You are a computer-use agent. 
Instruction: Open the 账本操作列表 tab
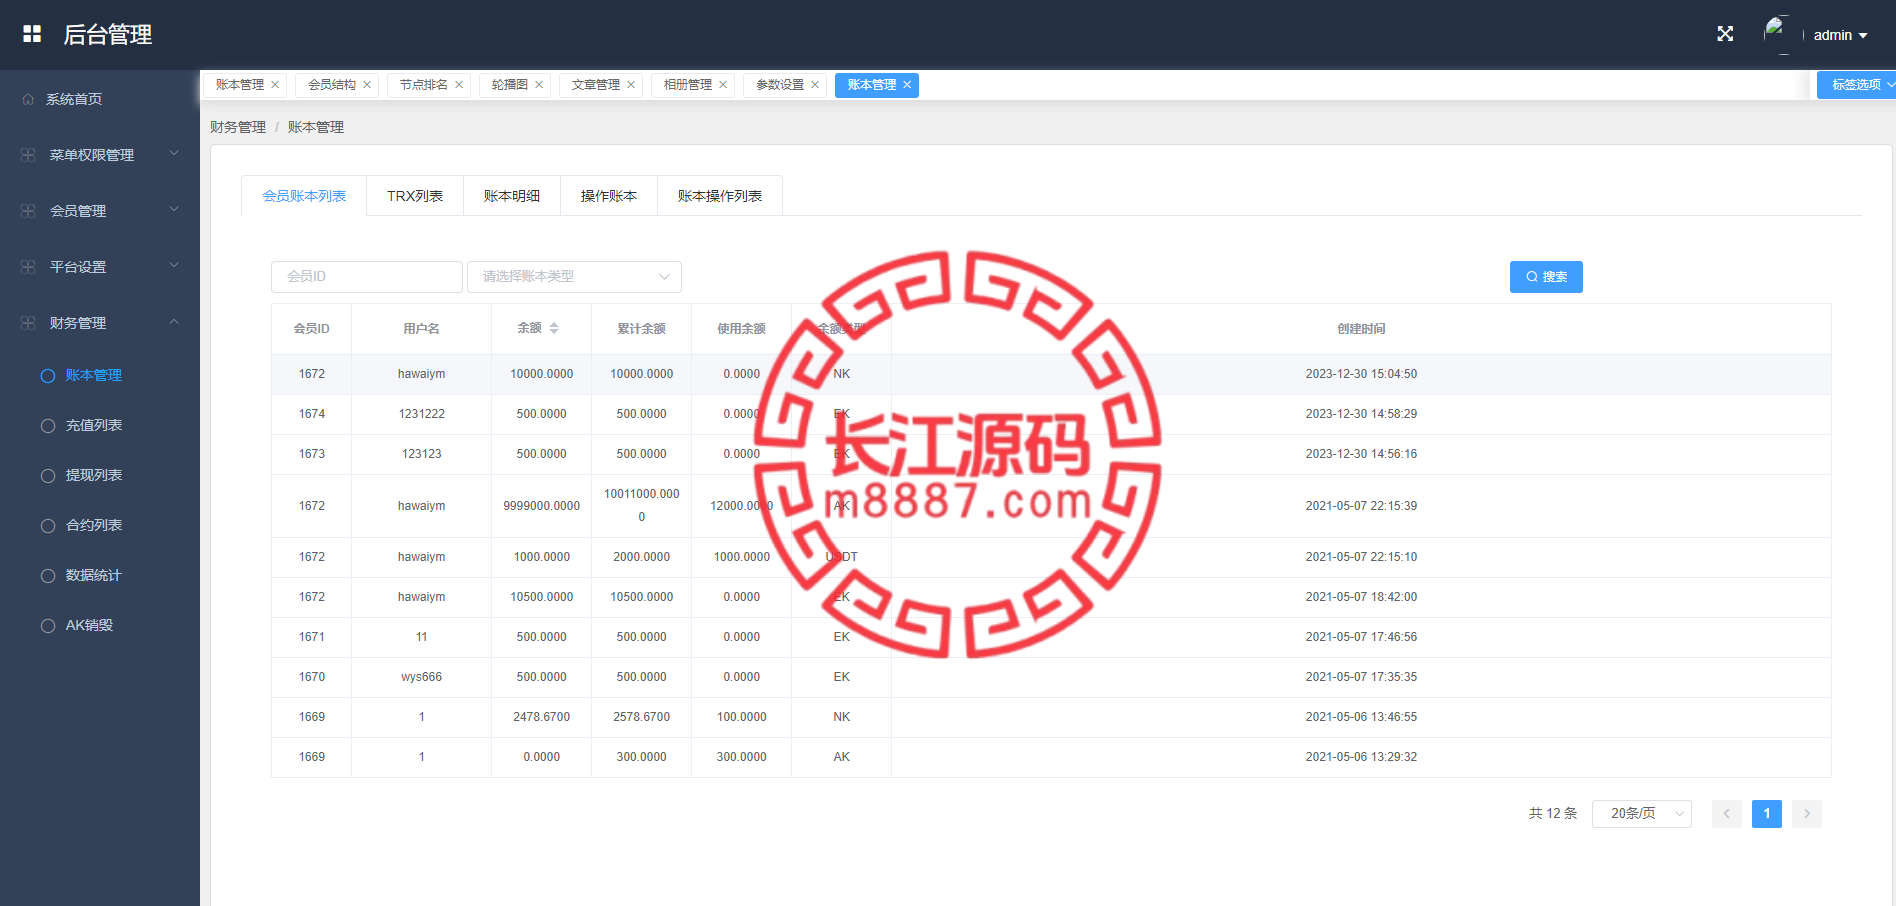(720, 196)
